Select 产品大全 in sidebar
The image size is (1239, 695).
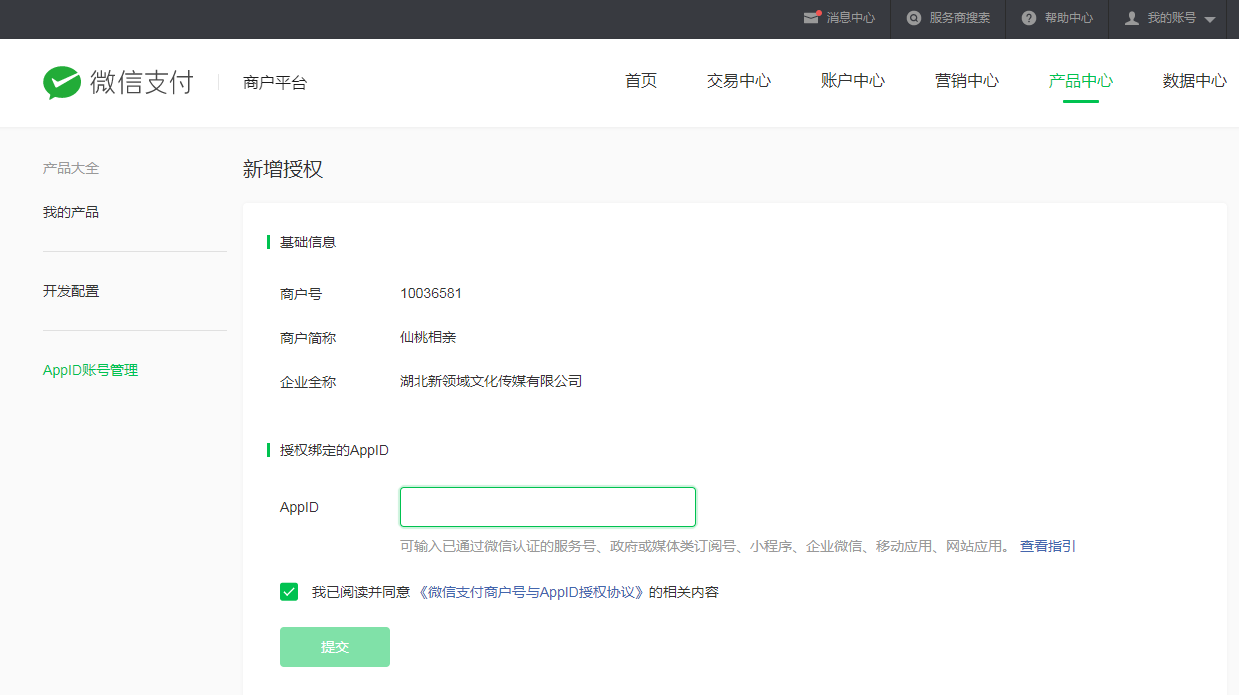point(71,168)
